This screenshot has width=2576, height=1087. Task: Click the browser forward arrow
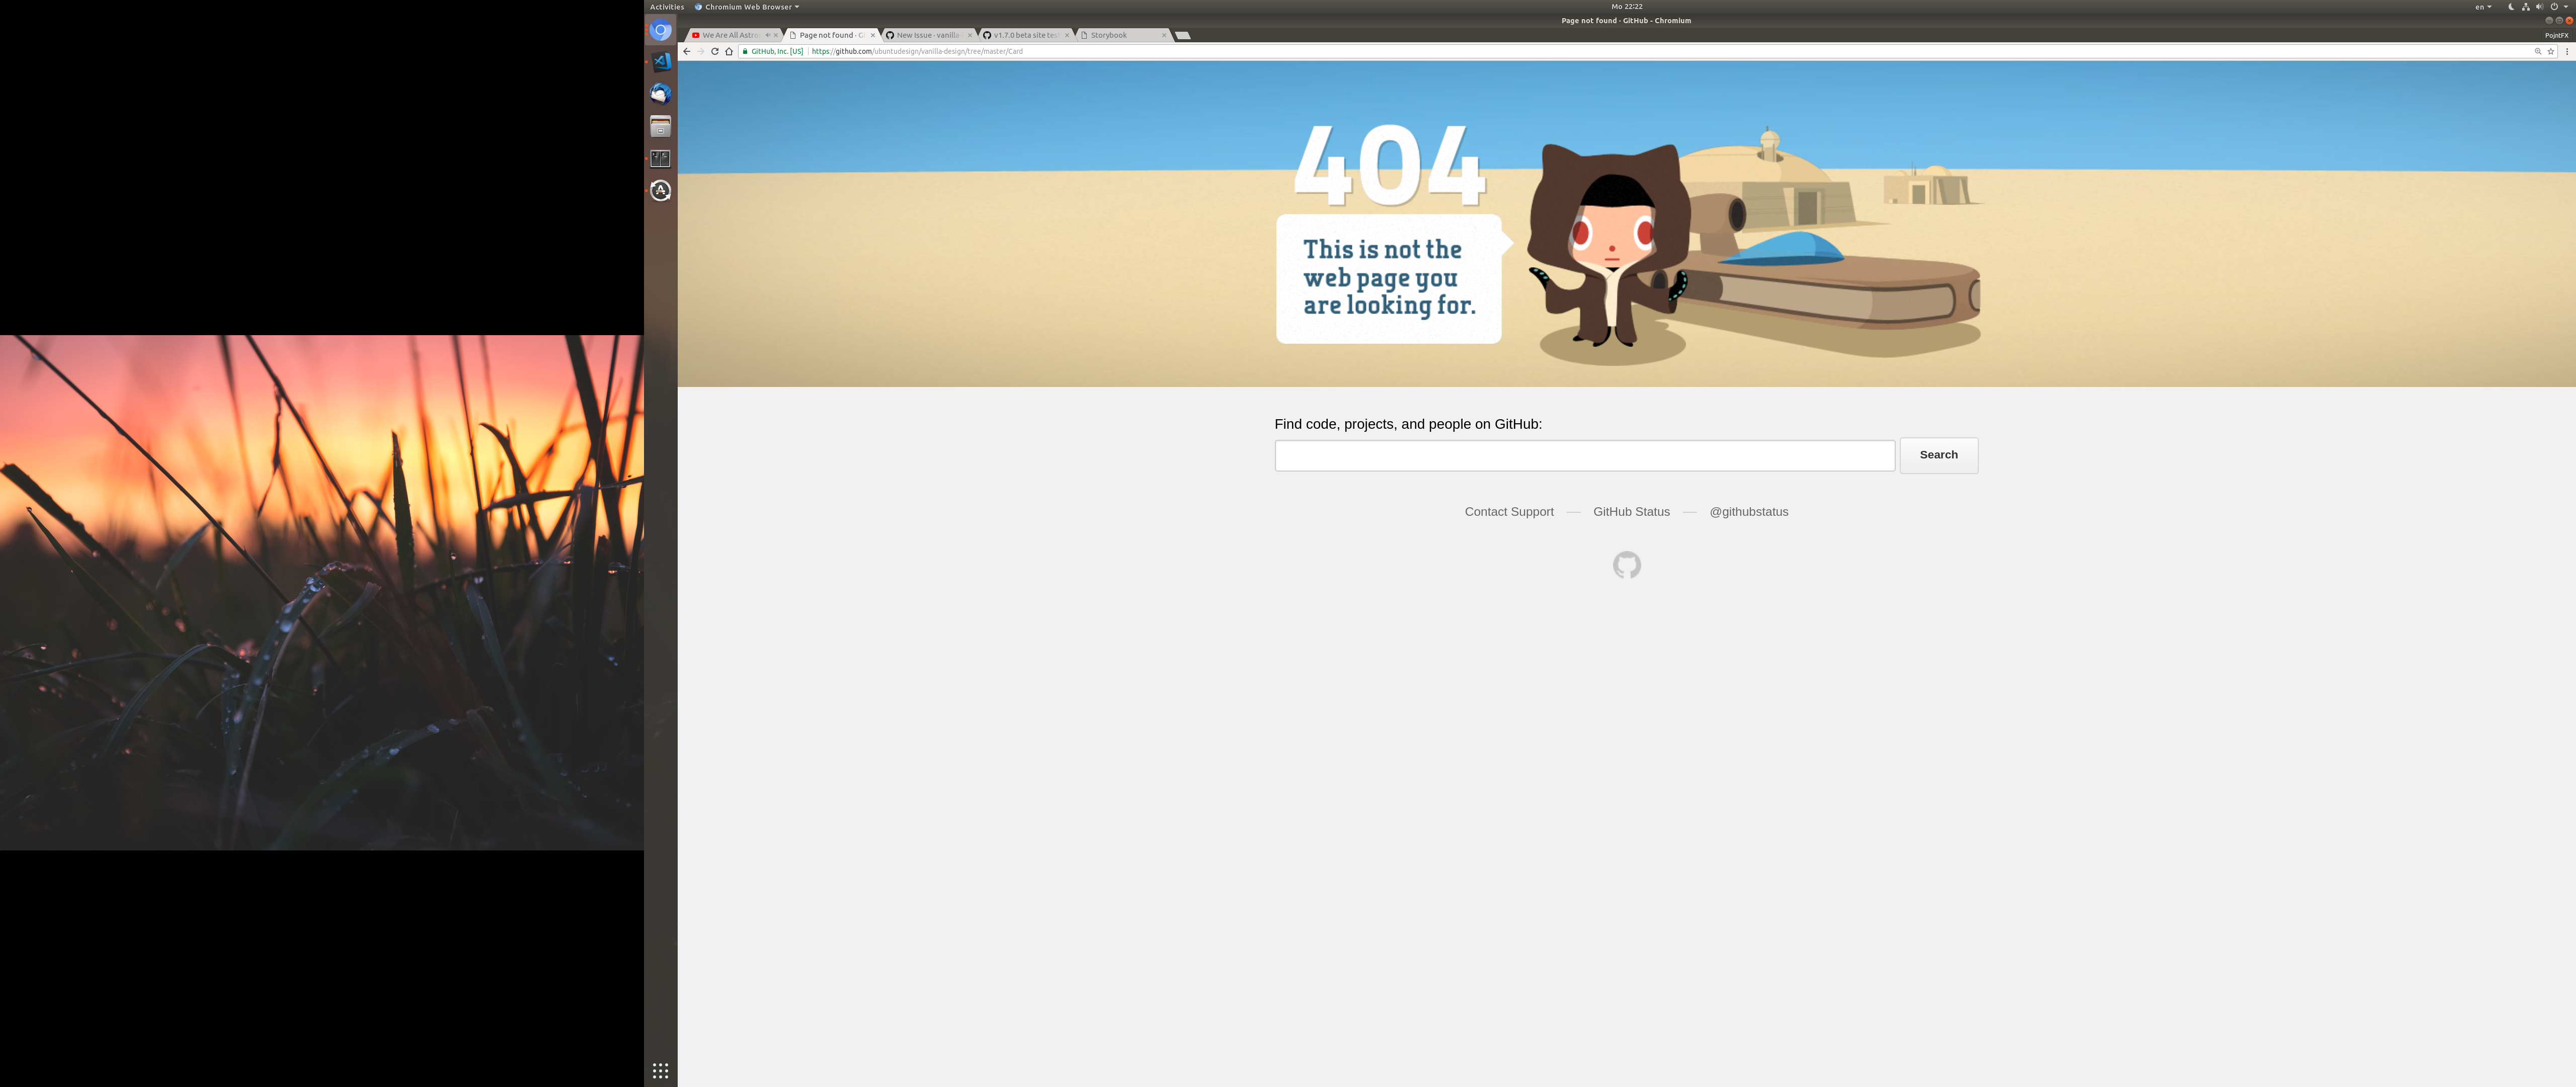(x=701, y=51)
